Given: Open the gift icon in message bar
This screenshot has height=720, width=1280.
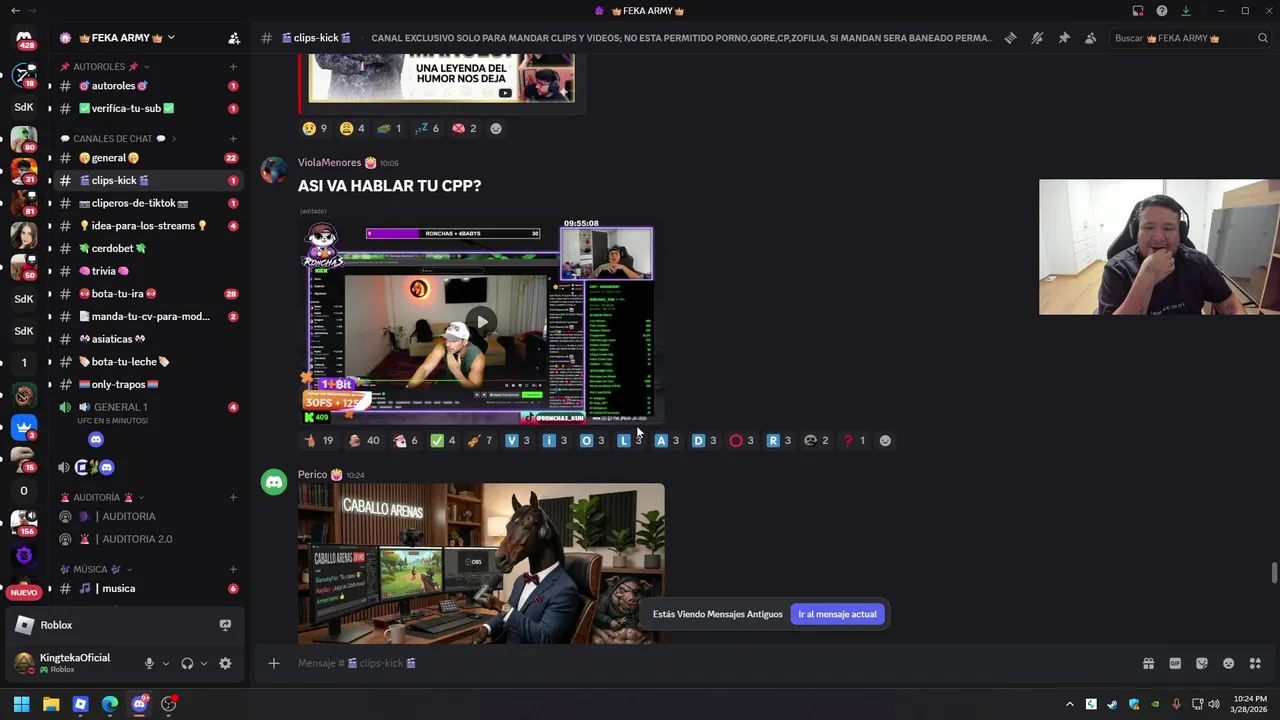Looking at the screenshot, I should tap(1148, 663).
